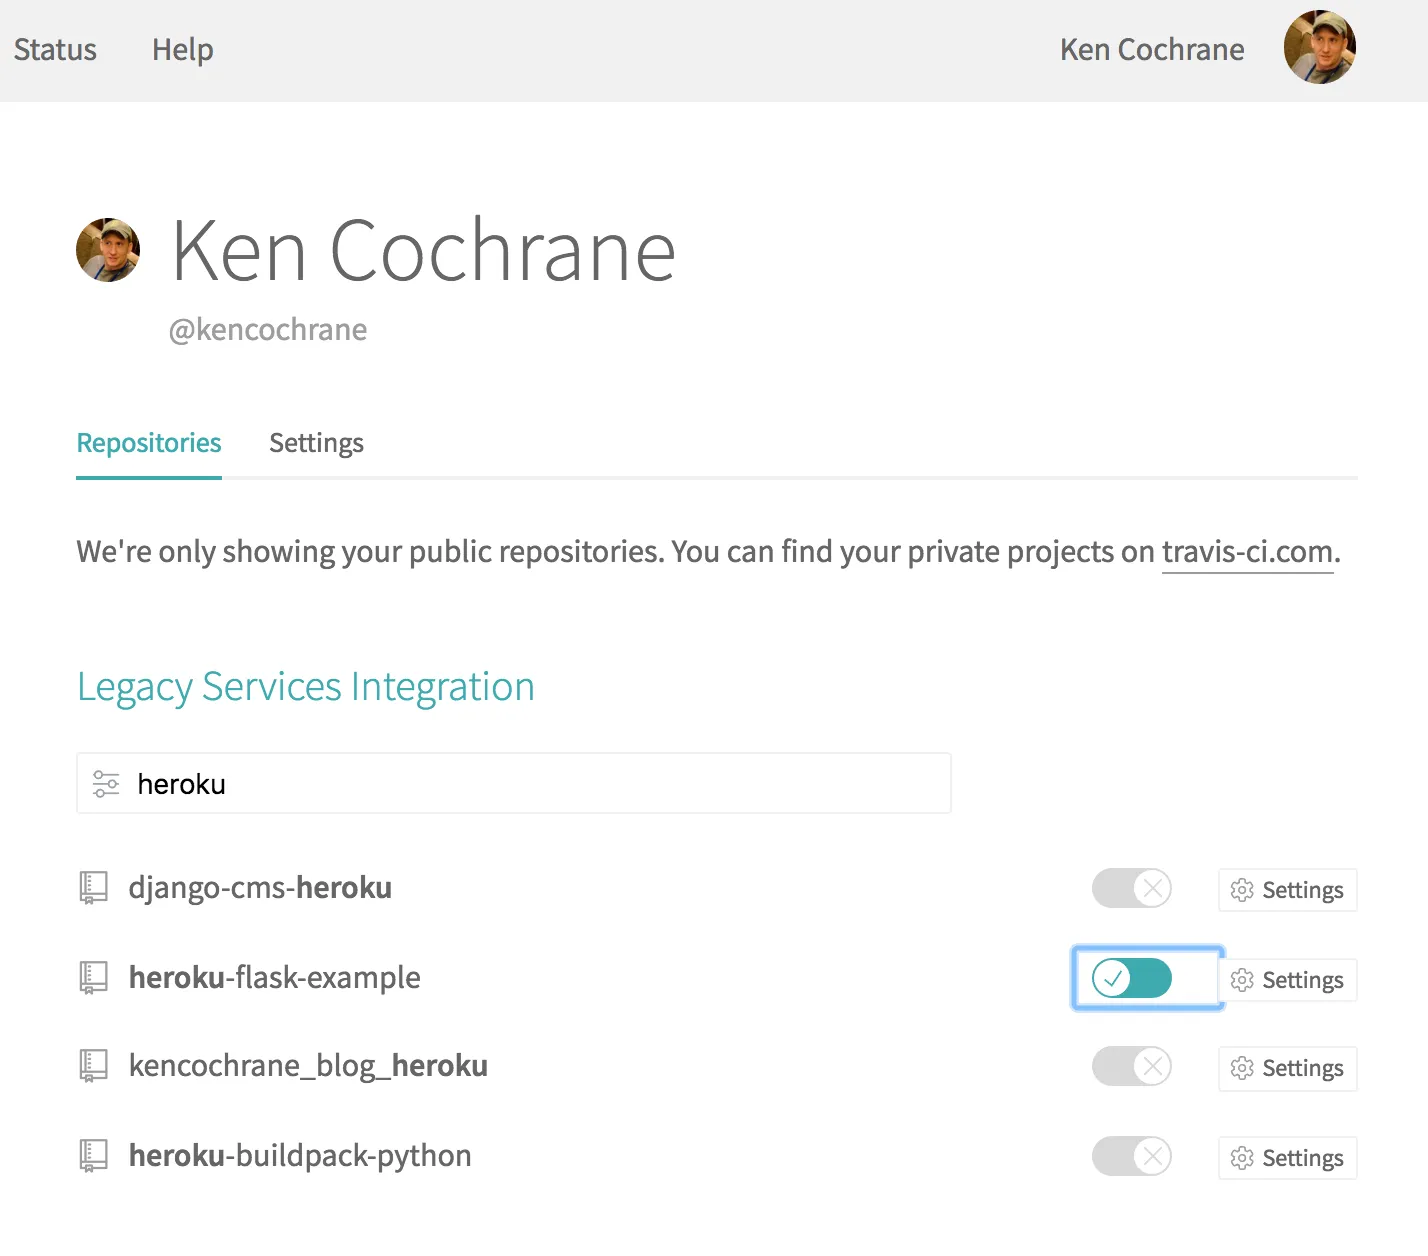Viewport: 1428px width, 1256px height.
Task: Open the django-cms-heroku repository
Action: coord(260,888)
